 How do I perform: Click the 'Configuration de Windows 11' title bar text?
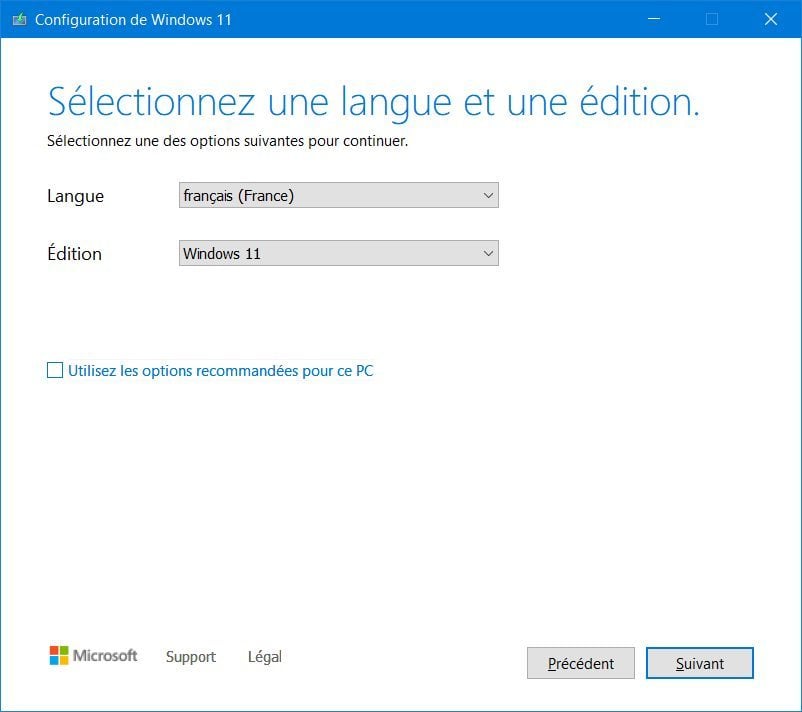click(133, 19)
